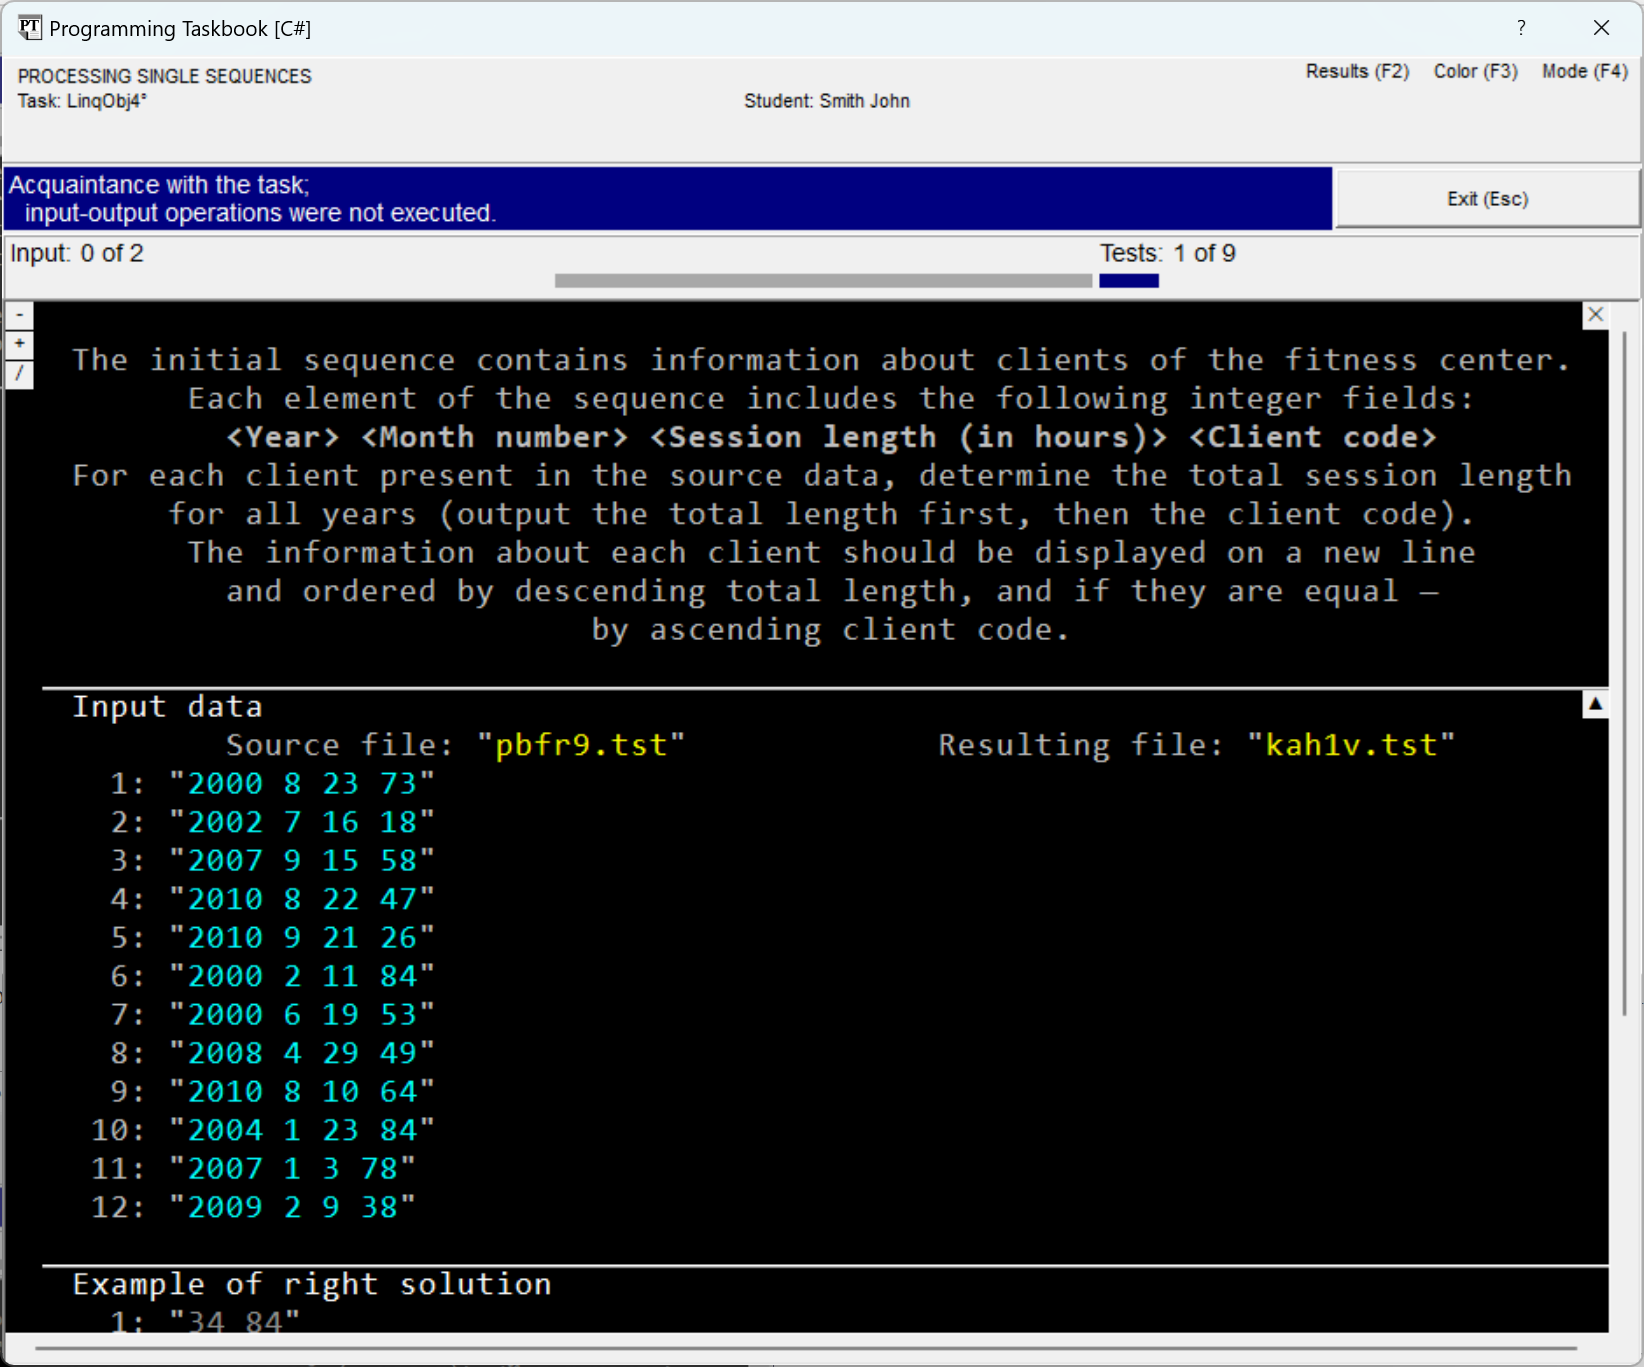Click the gray Input progress bar
This screenshot has width=1644, height=1367.
click(x=822, y=281)
